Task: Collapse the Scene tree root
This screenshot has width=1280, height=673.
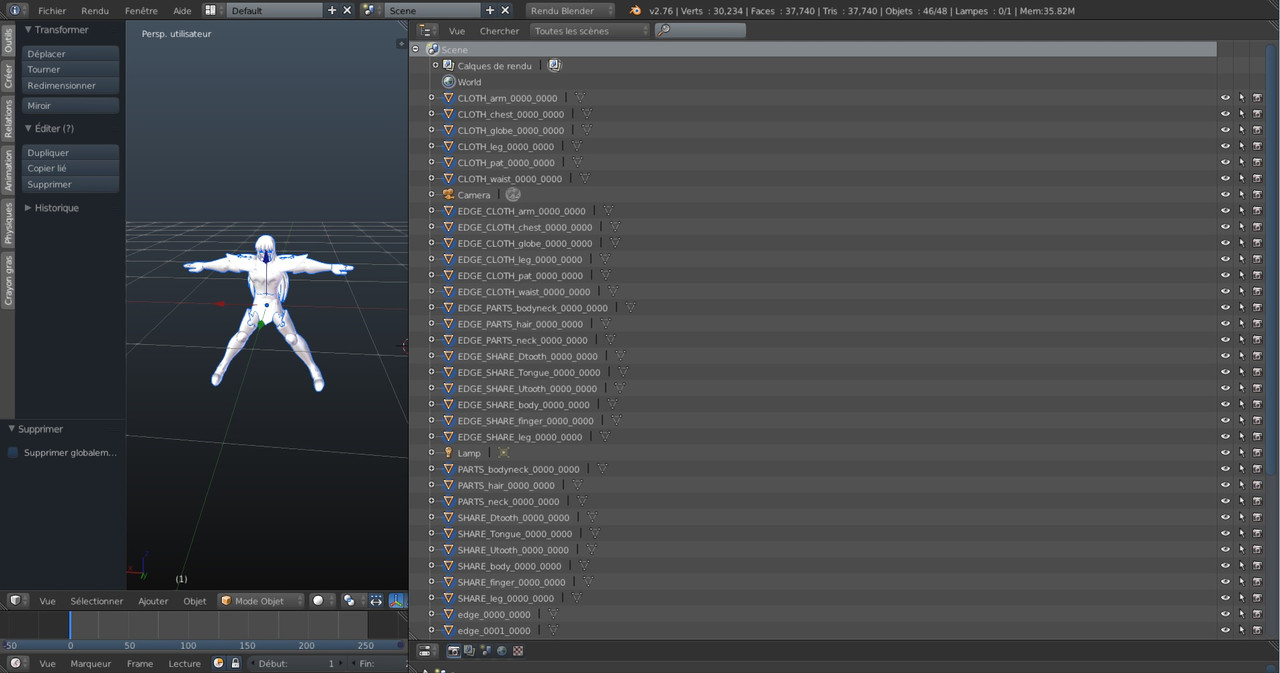Action: click(416, 49)
